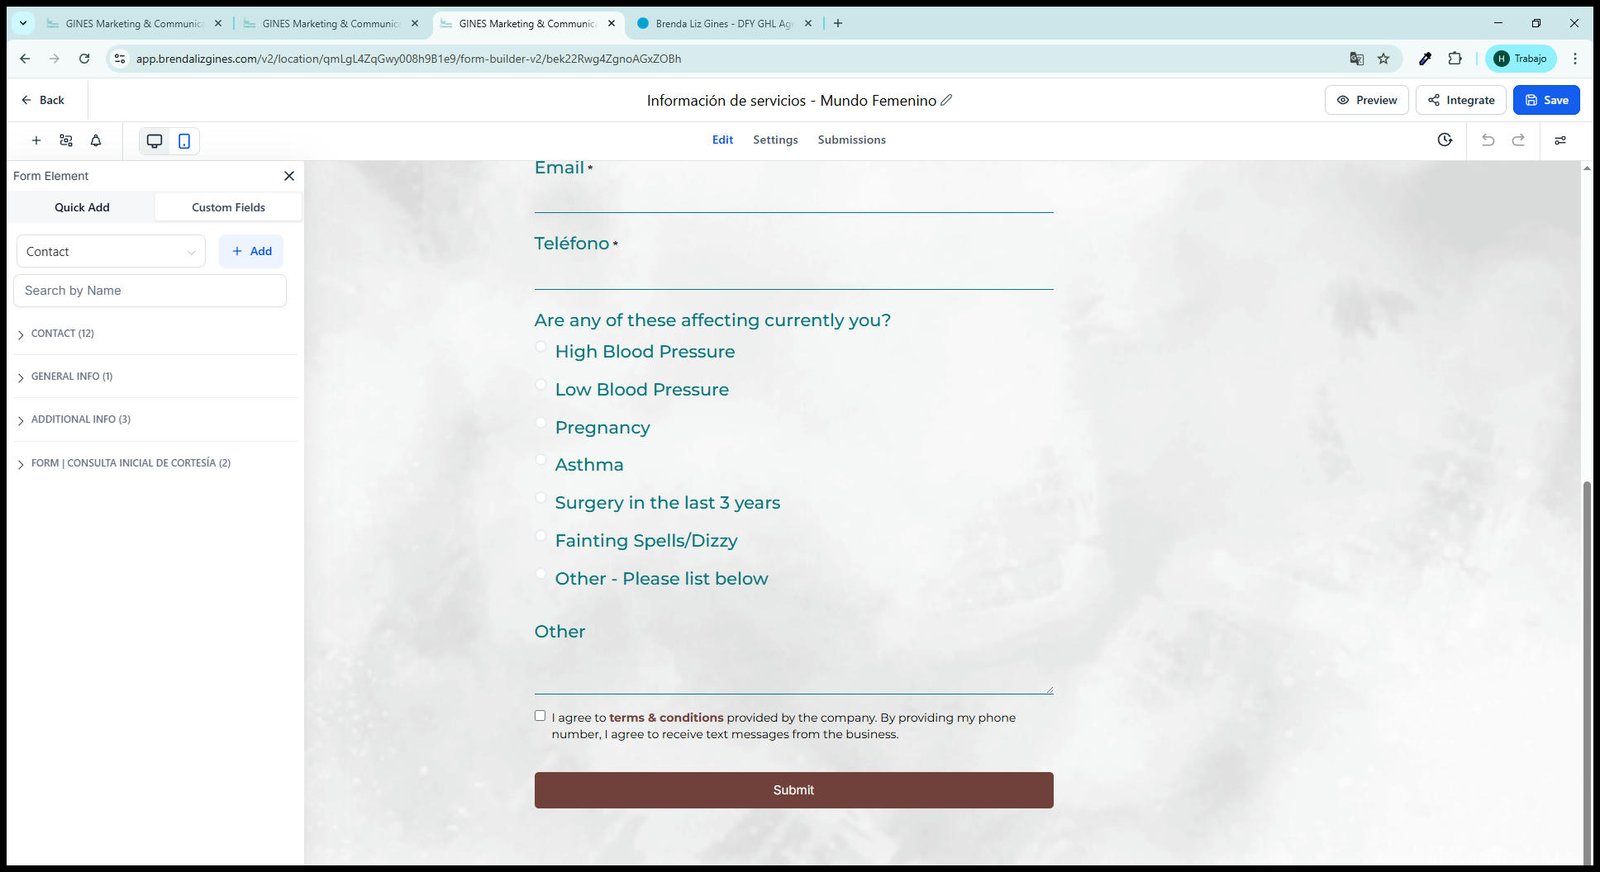Viewport: 1600px width, 872px height.
Task: Open the form settings sliders icon
Action: click(x=1560, y=140)
